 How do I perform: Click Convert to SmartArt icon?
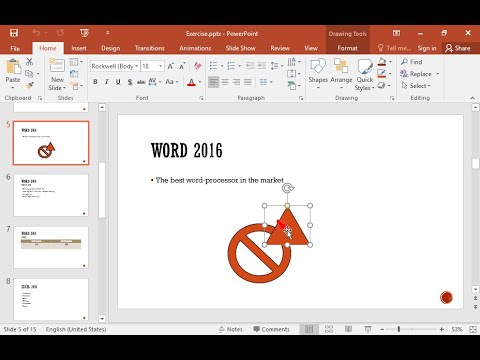coord(292,86)
